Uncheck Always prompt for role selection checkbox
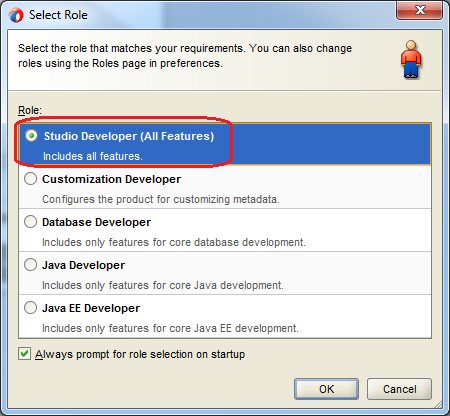Screen dimensions: 450x416 point(24,354)
